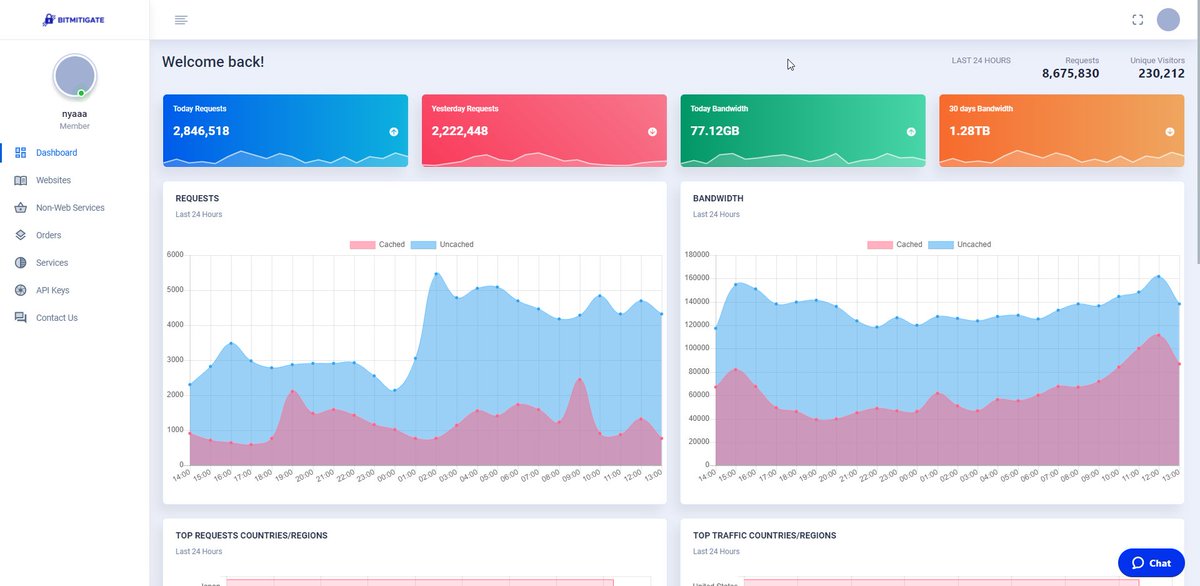Toggle Uncached series in Requests chart legend
This screenshot has width=1200, height=586.
(442, 244)
